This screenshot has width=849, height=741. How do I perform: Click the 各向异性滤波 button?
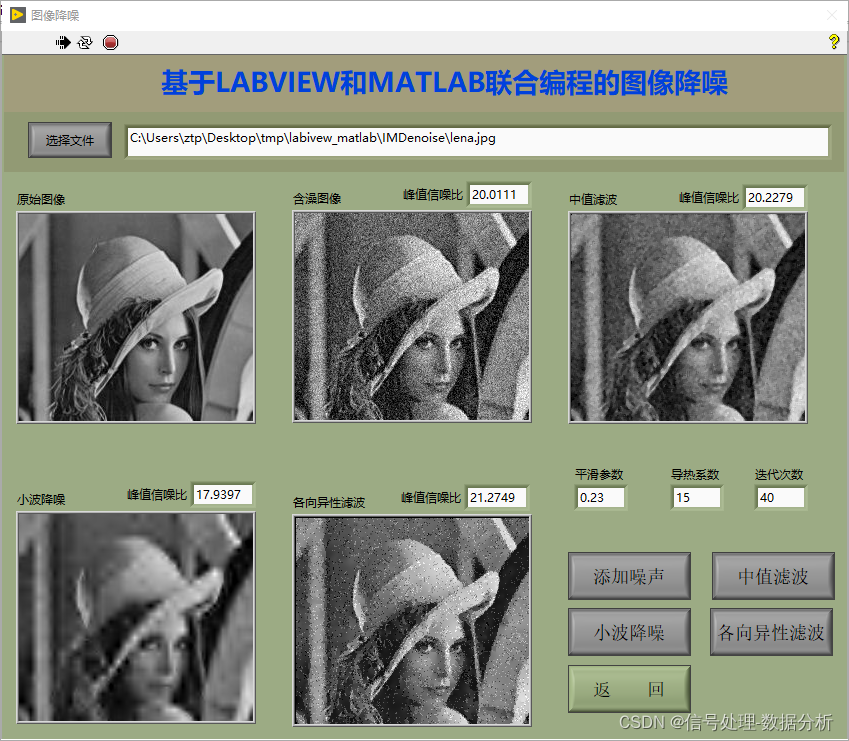click(772, 632)
